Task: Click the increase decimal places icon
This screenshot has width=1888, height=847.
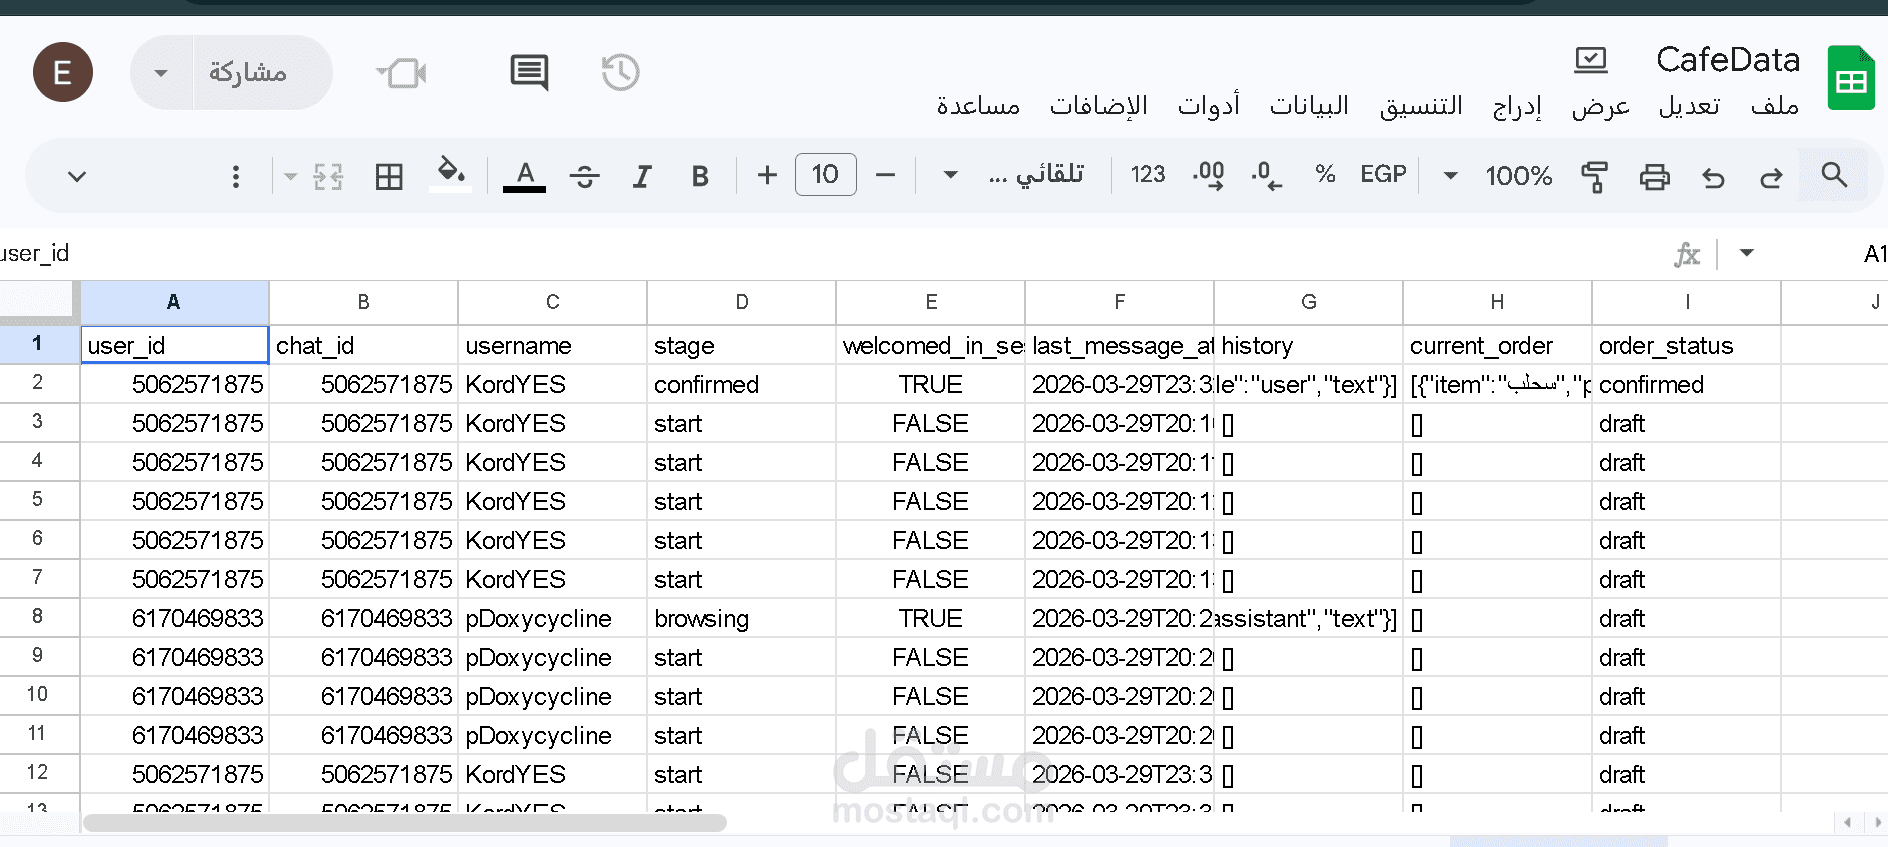Action: coord(1208,175)
